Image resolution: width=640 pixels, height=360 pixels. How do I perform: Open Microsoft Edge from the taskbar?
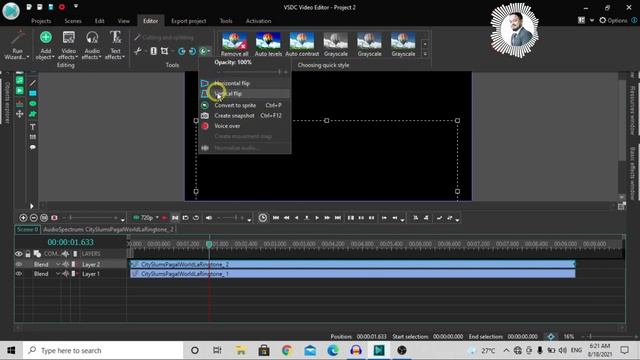point(333,350)
